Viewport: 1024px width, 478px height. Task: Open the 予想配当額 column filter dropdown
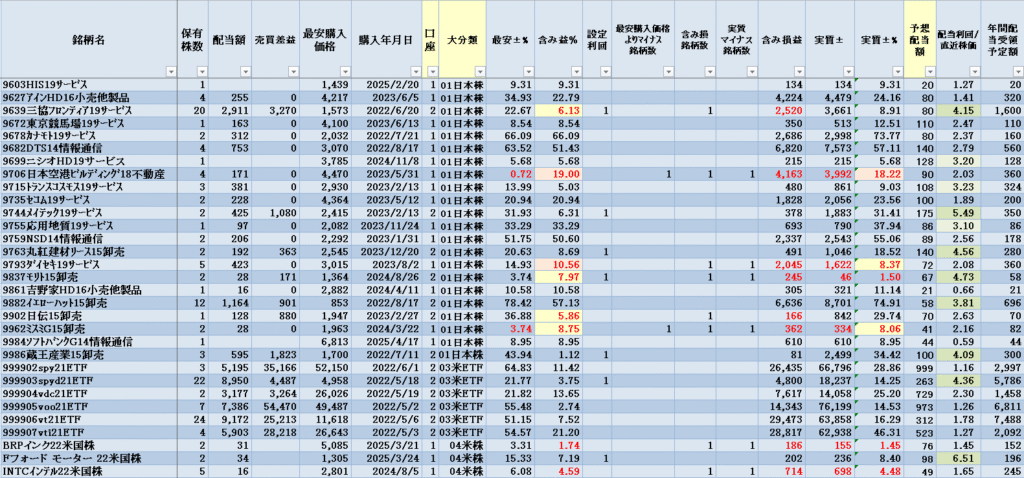pyautogui.click(x=928, y=72)
